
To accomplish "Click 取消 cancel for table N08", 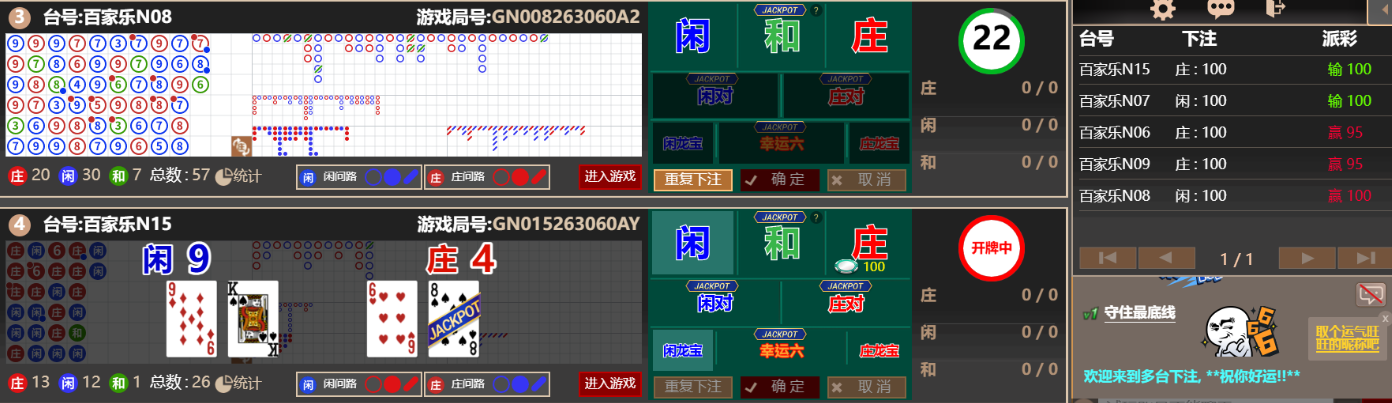I will tap(867, 180).
